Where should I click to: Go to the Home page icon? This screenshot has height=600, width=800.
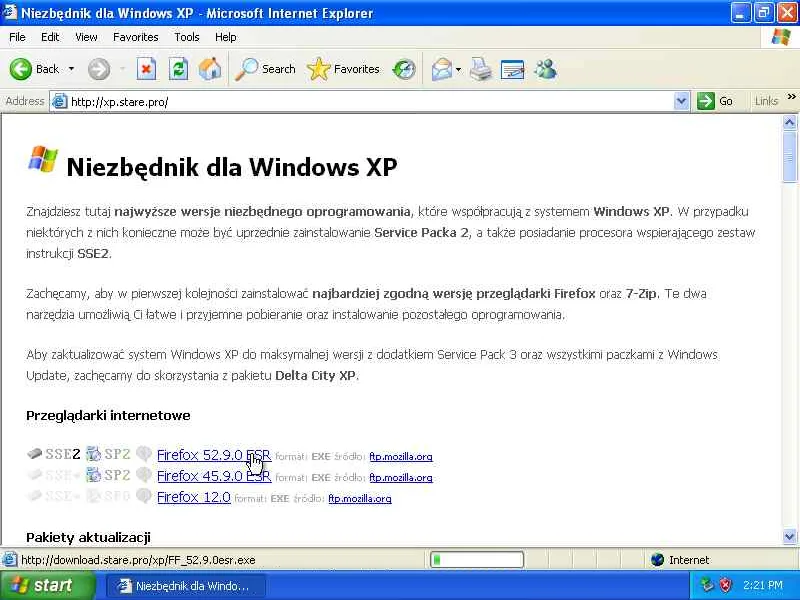[210, 69]
